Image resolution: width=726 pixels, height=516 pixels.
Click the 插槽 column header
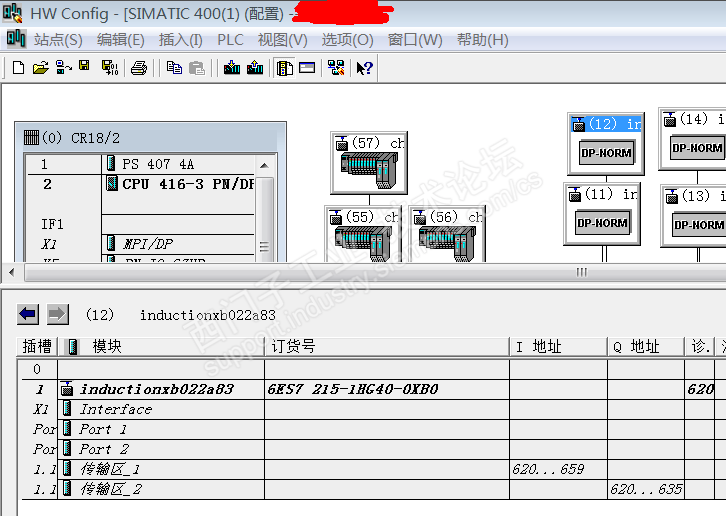tap(37, 346)
